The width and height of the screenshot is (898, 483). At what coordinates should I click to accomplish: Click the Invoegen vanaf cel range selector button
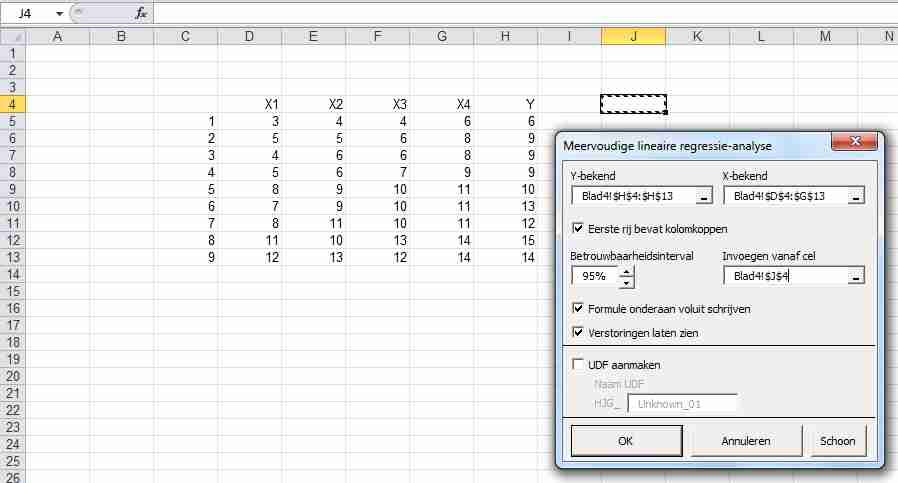tap(856, 276)
